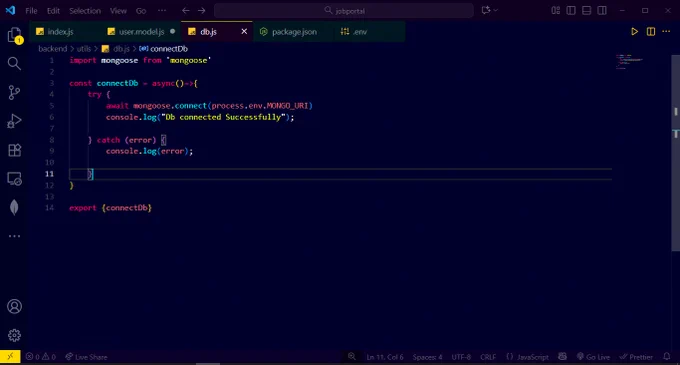The width and height of the screenshot is (680, 365).
Task: Click the jobportal command center search box
Action: click(344, 10)
